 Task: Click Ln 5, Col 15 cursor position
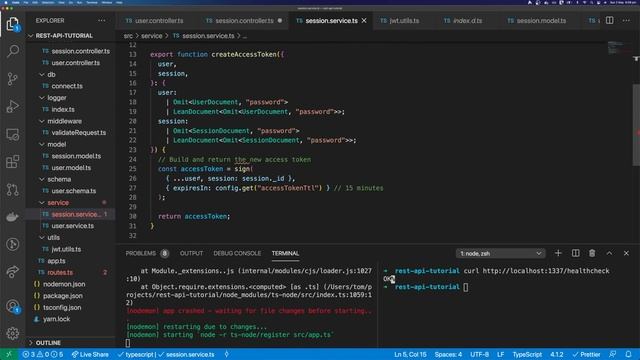point(410,354)
